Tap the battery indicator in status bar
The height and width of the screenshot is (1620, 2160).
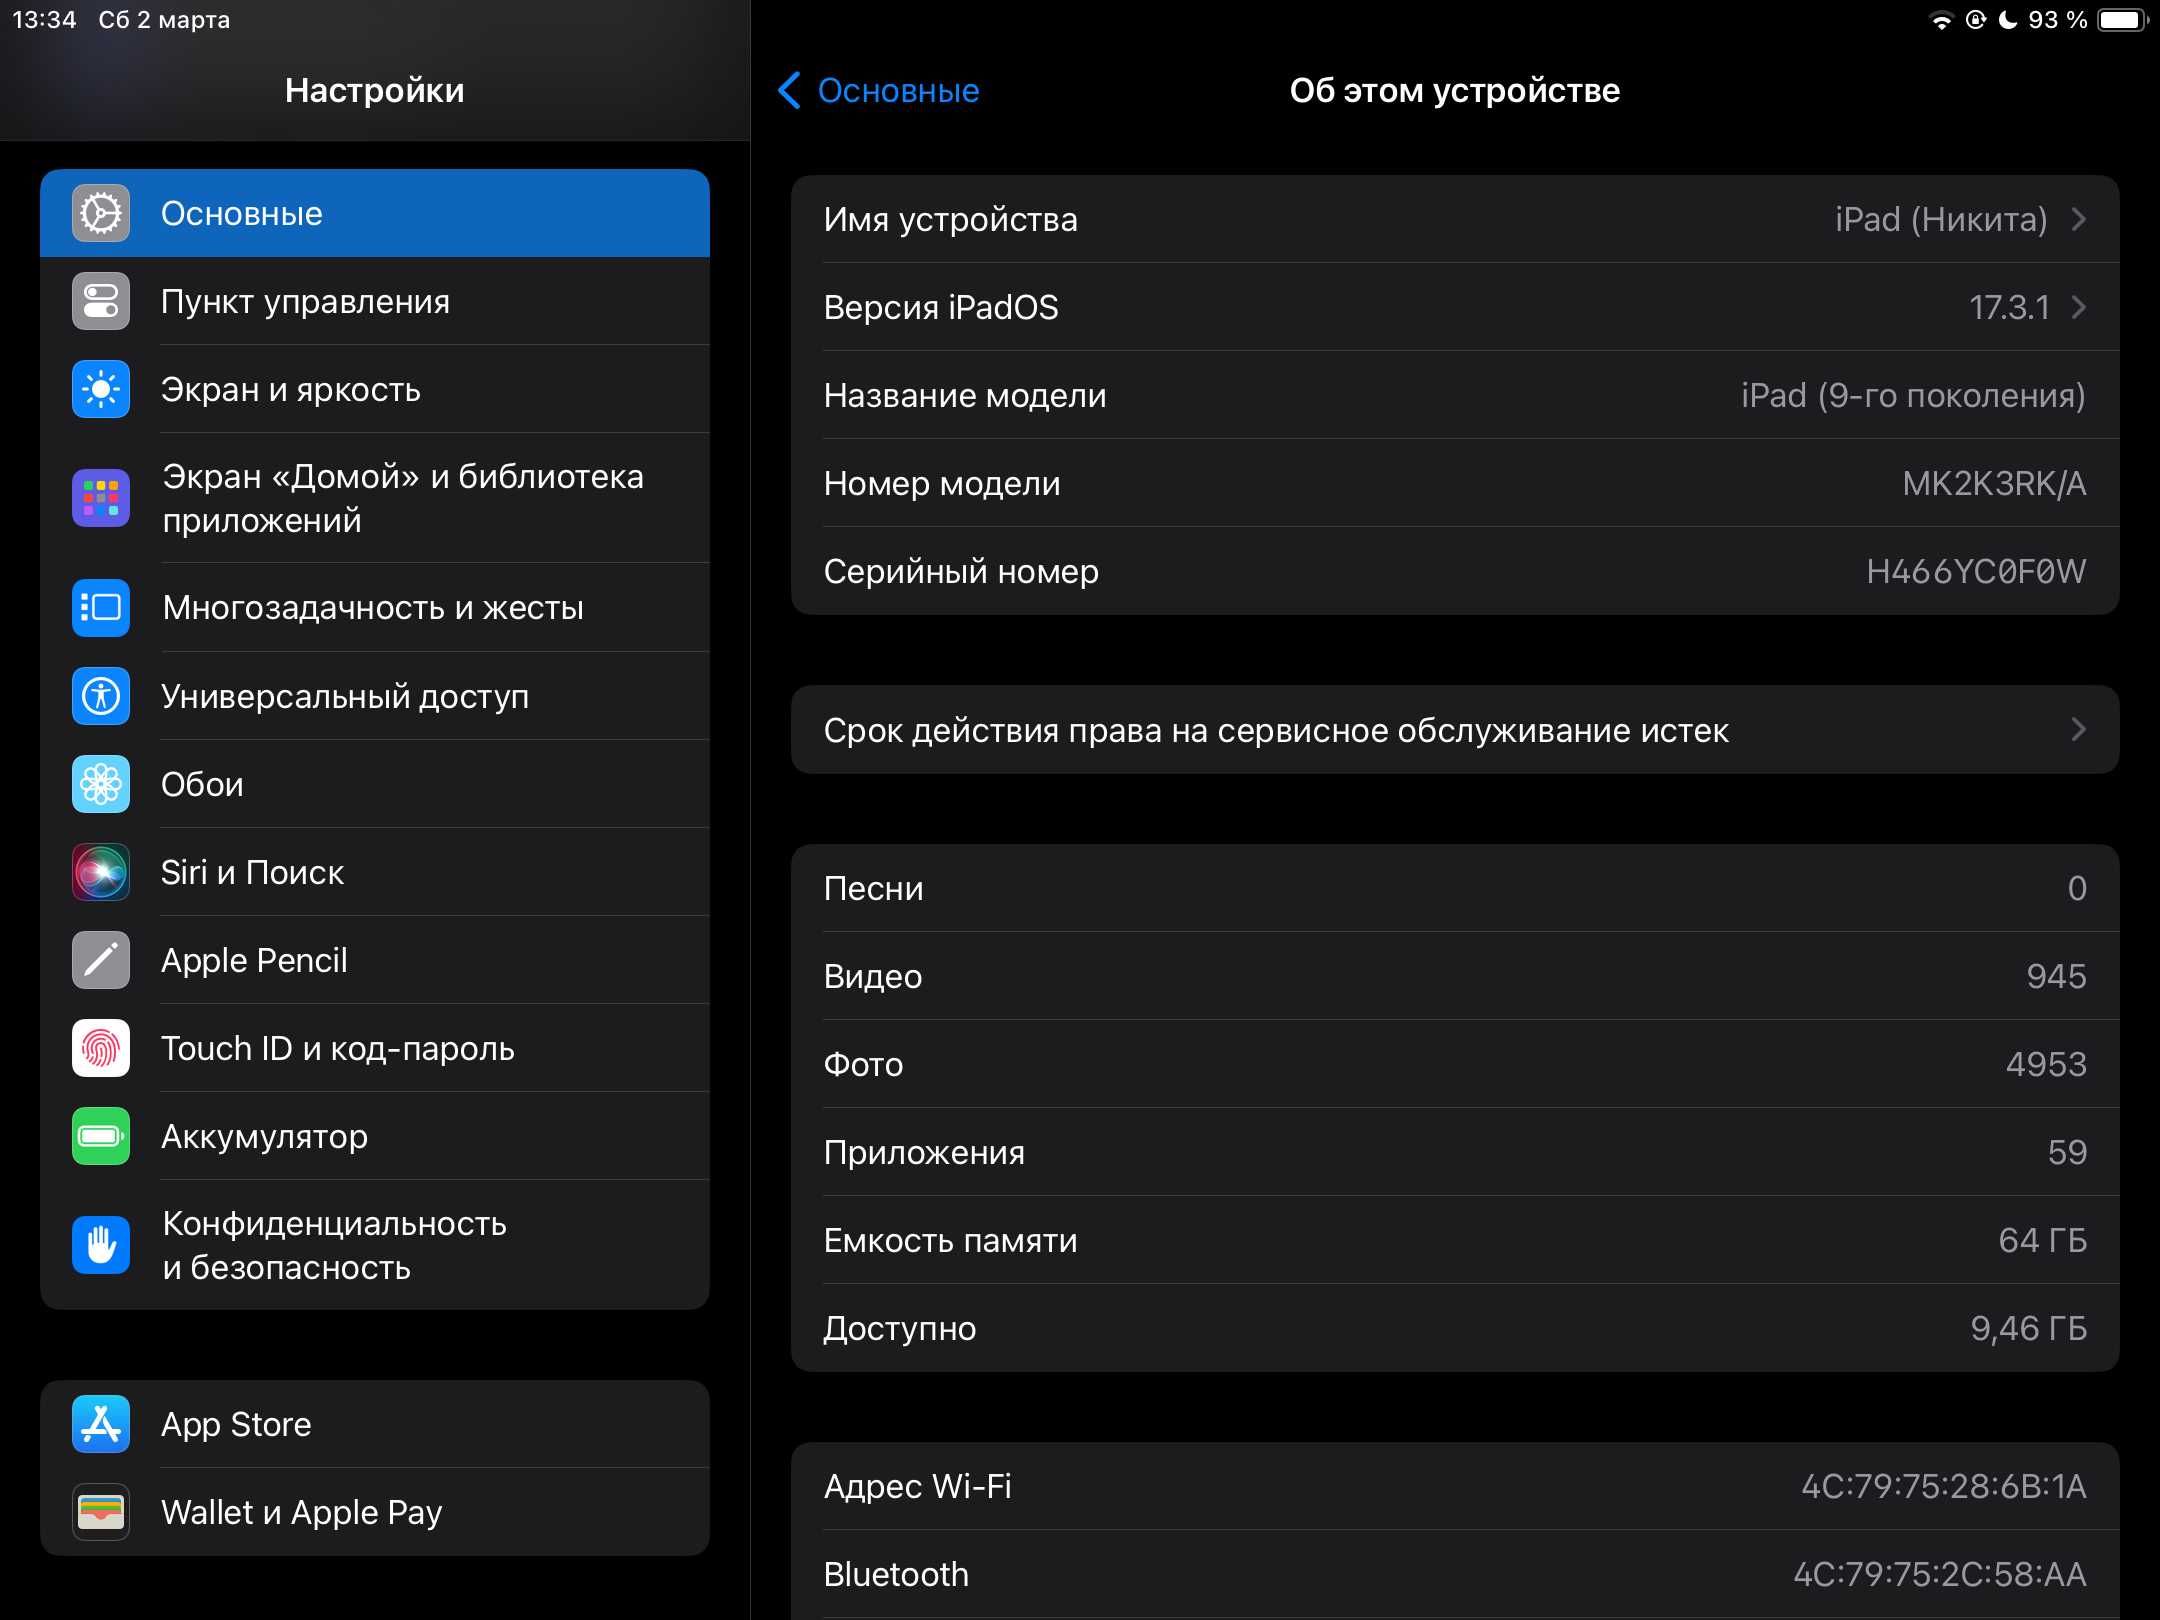pyautogui.click(x=2124, y=20)
